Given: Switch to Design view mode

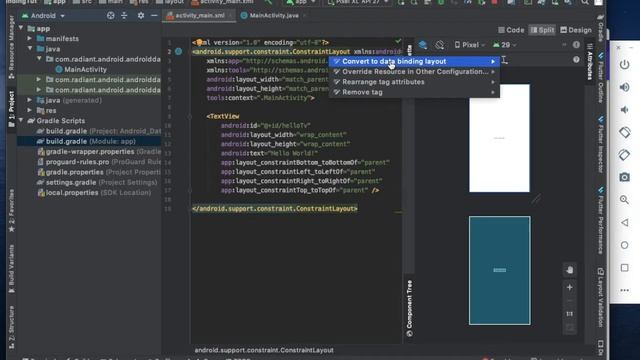Looking at the screenshot, I should pos(576,30).
